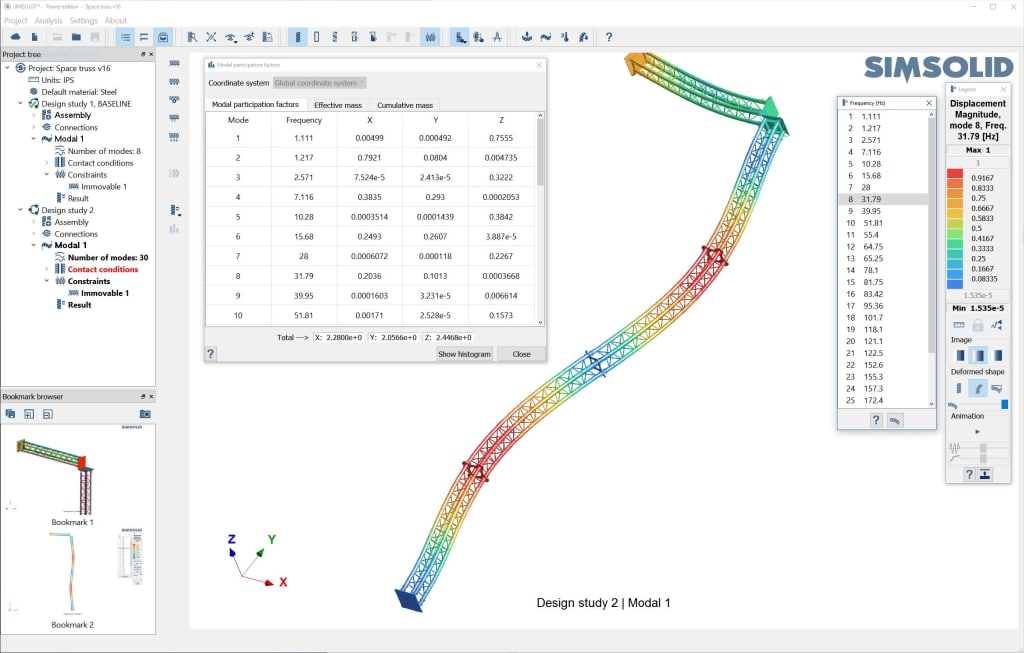Play the mode shape animation

[x=978, y=432]
